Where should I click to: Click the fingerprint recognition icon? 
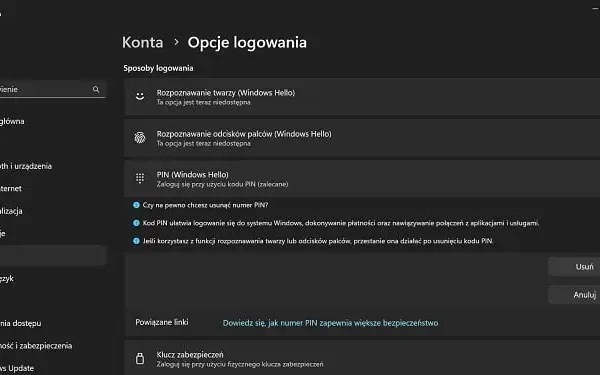pyautogui.click(x=140, y=137)
